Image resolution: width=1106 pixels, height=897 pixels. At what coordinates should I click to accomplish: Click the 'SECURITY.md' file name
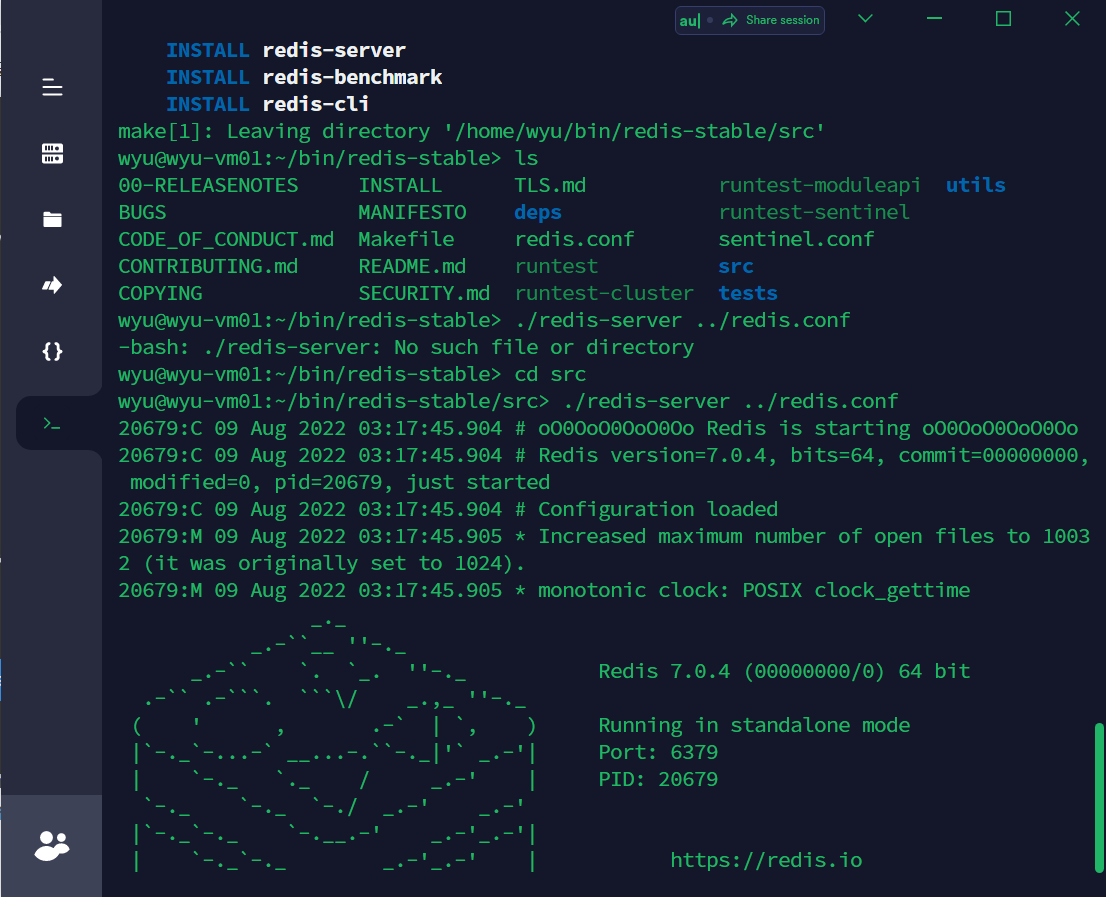pyautogui.click(x=424, y=293)
